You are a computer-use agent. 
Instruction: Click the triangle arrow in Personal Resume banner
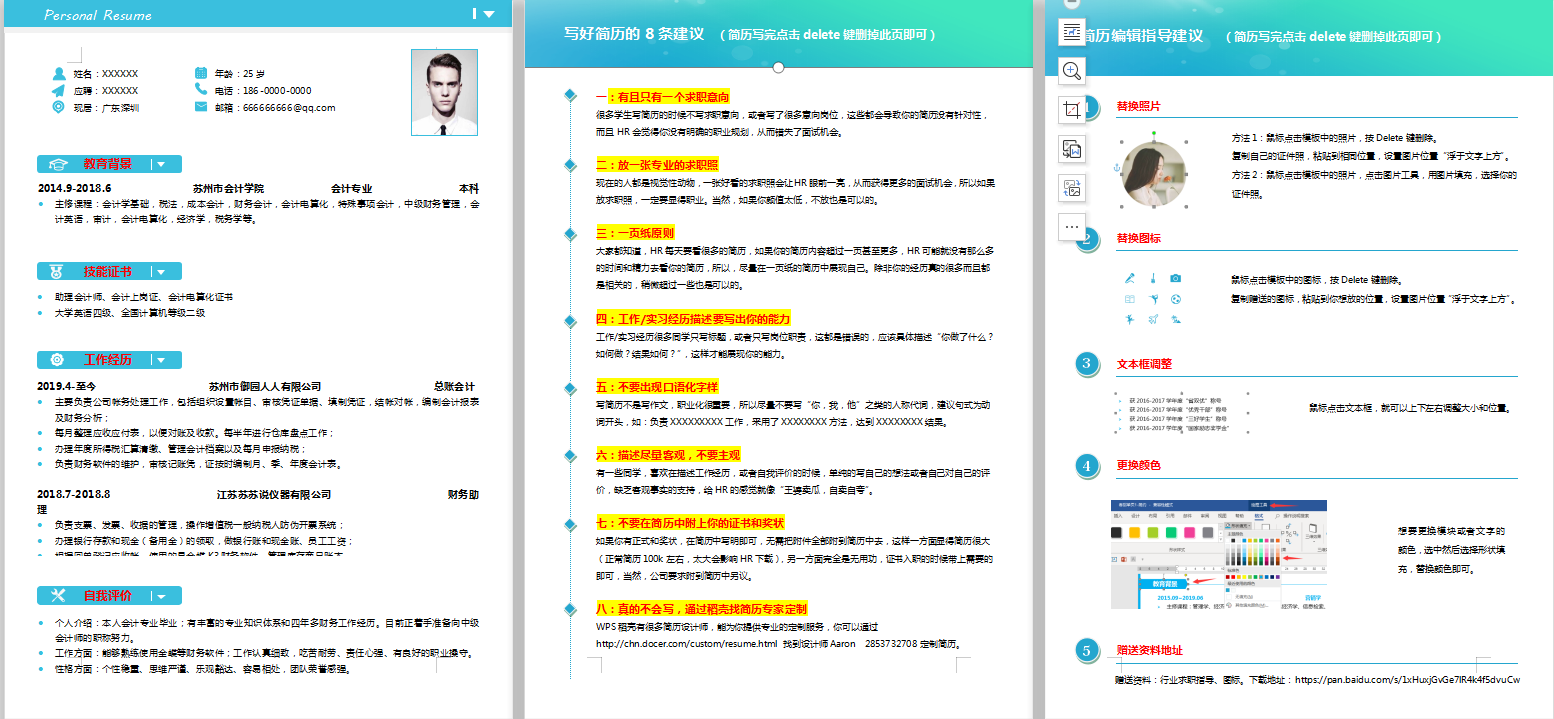[x=488, y=14]
